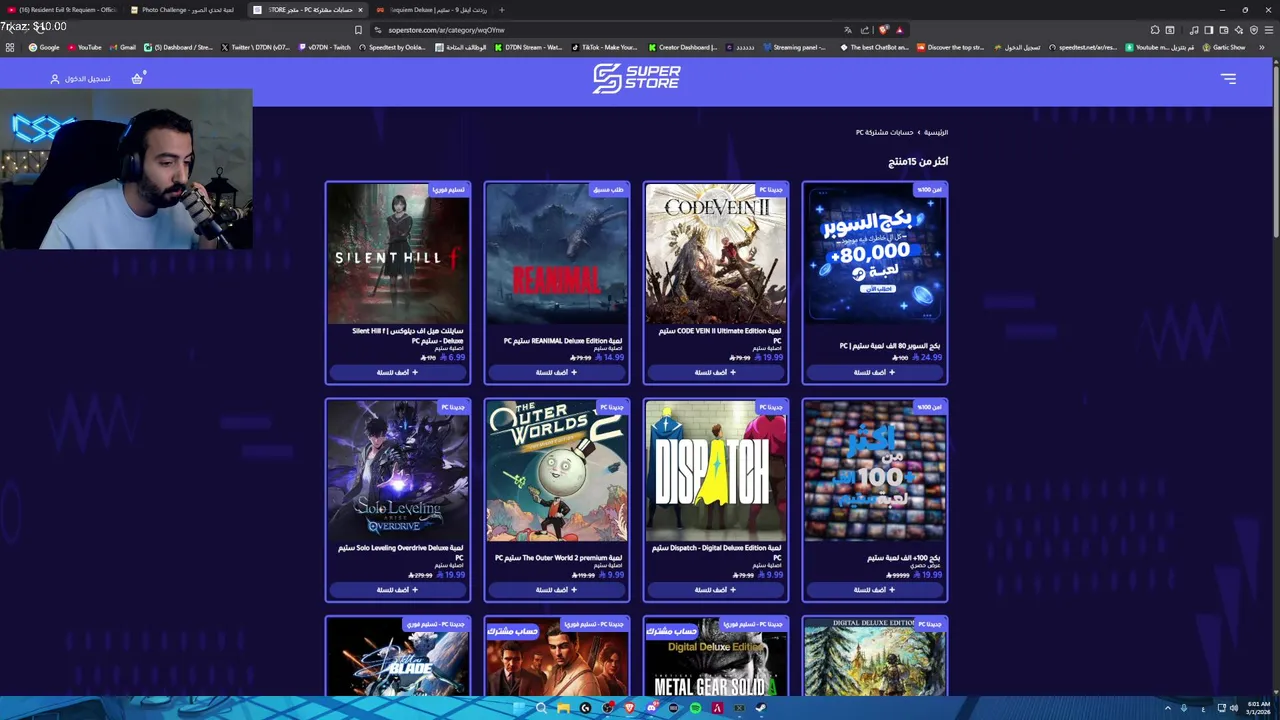The height and width of the screenshot is (720, 1280).
Task: Open Streaming panel bookmark
Action: [x=794, y=47]
